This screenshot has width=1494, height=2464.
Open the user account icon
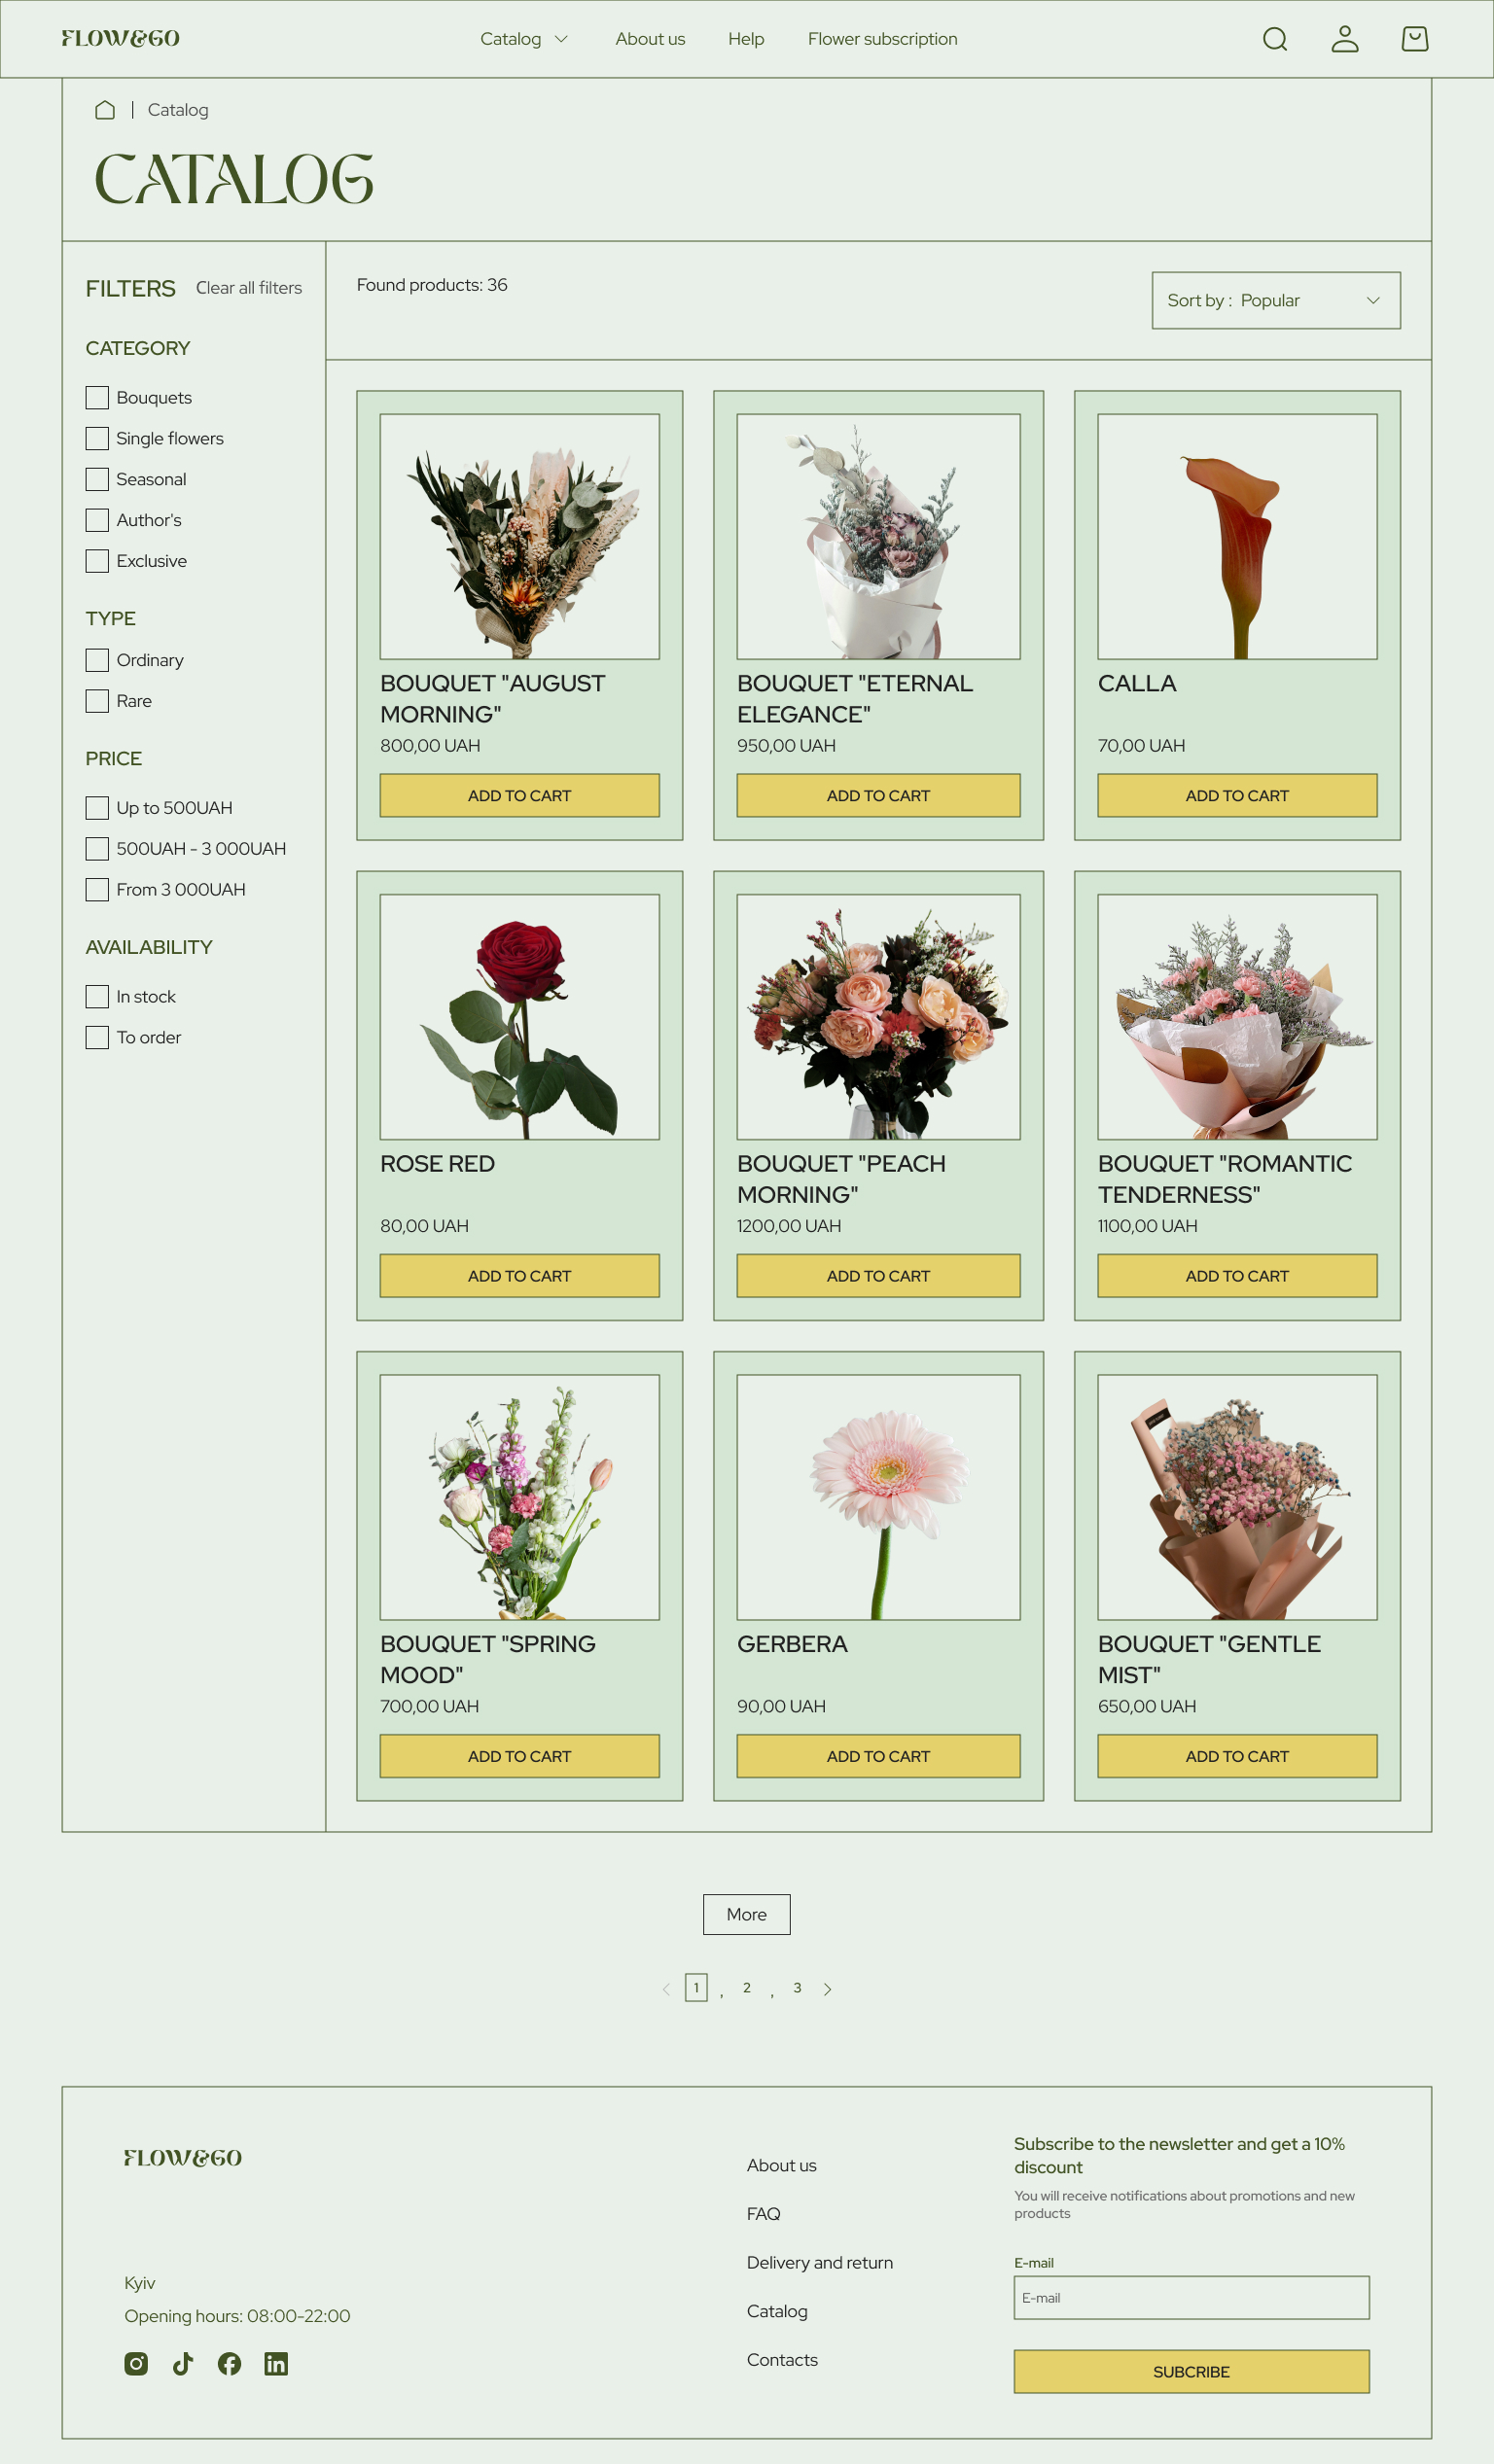[1345, 39]
